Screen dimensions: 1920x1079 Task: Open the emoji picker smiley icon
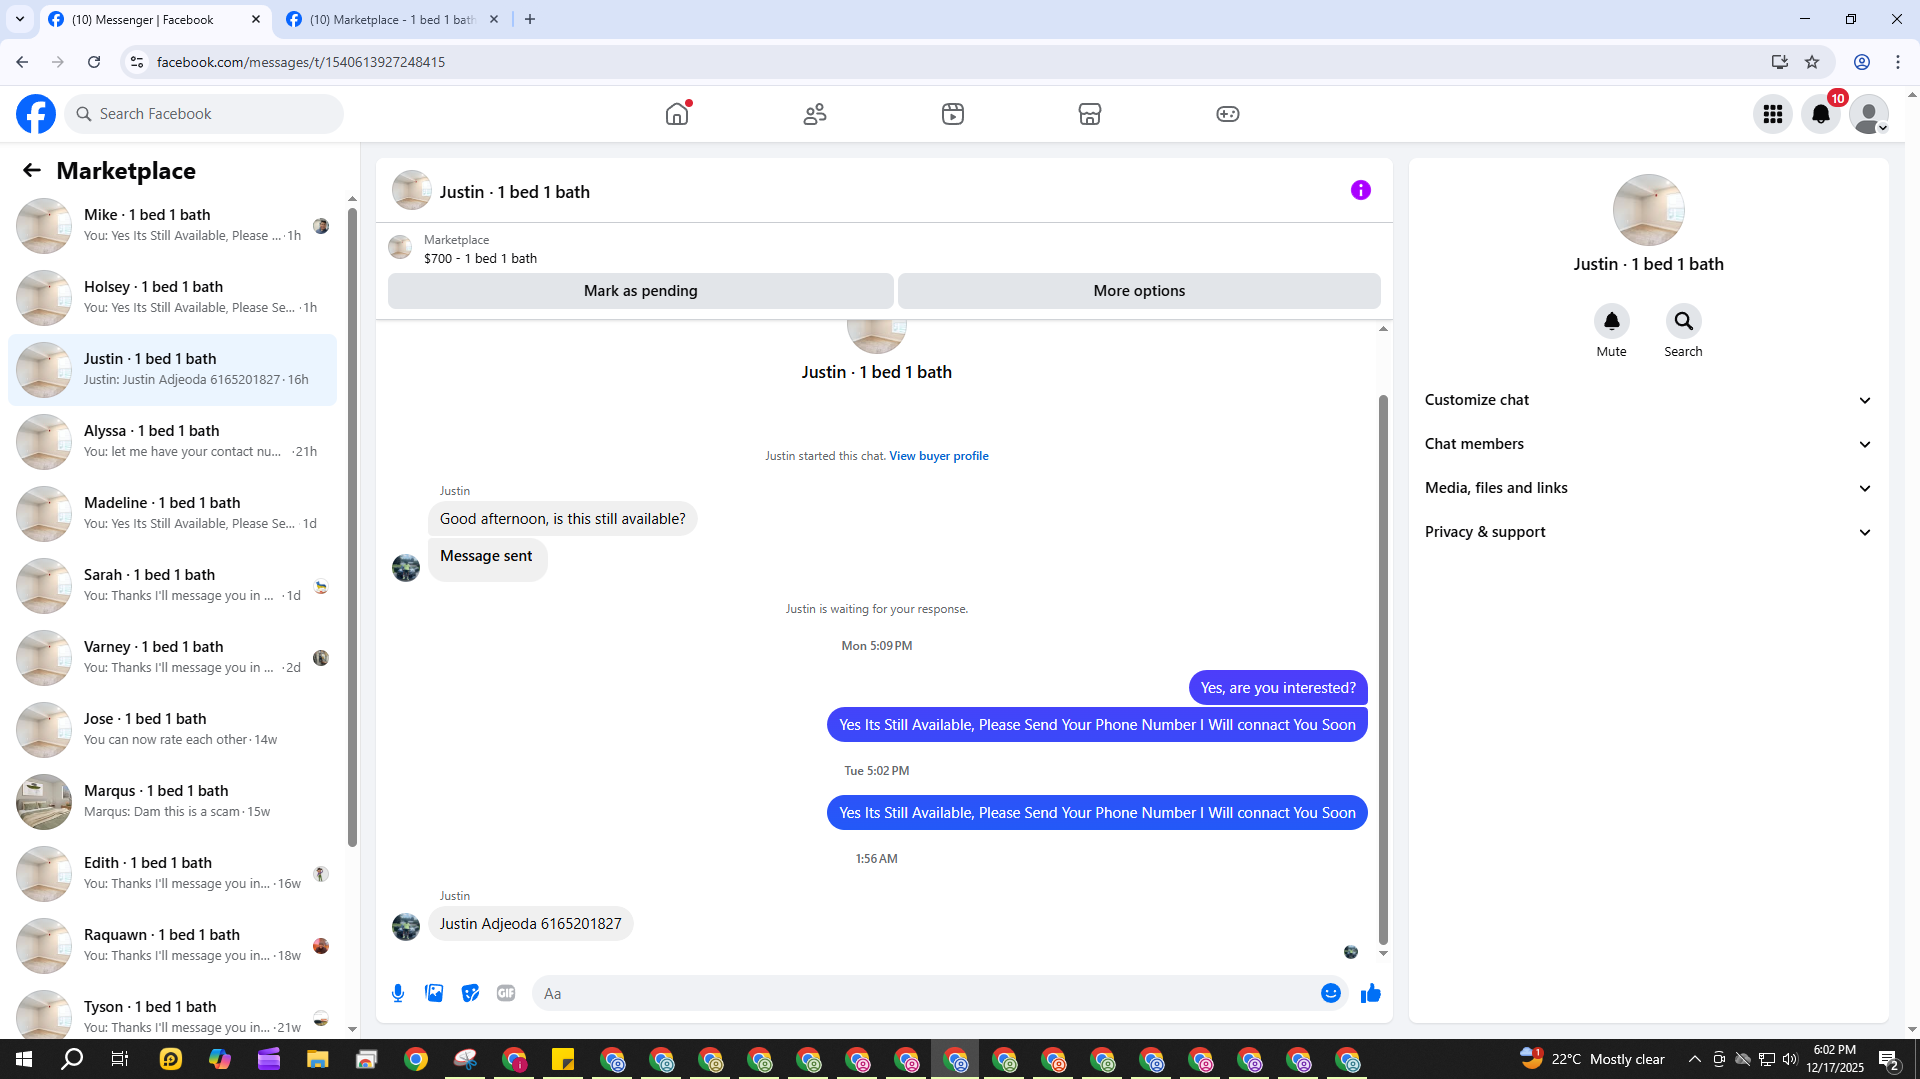(1331, 993)
